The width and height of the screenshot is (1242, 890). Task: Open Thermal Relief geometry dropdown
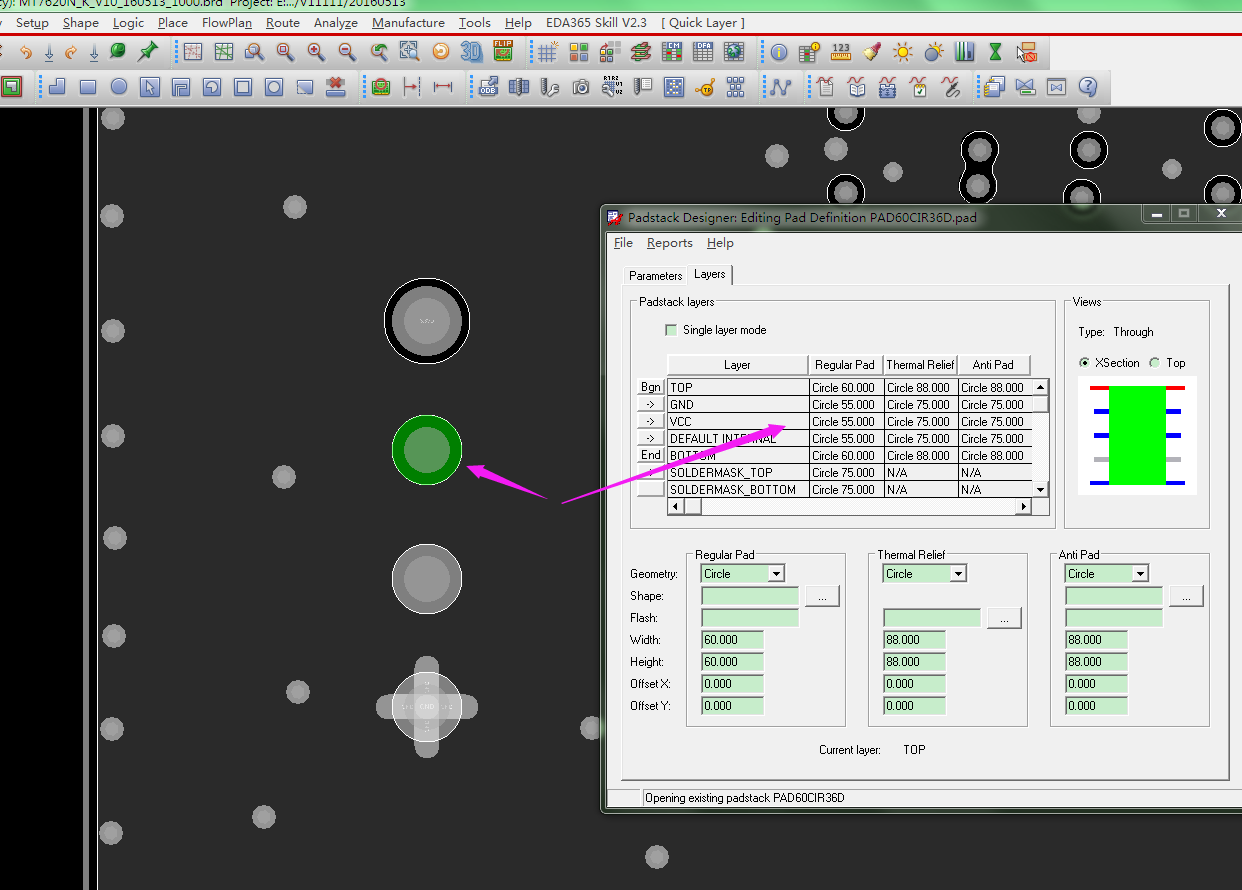[958, 574]
